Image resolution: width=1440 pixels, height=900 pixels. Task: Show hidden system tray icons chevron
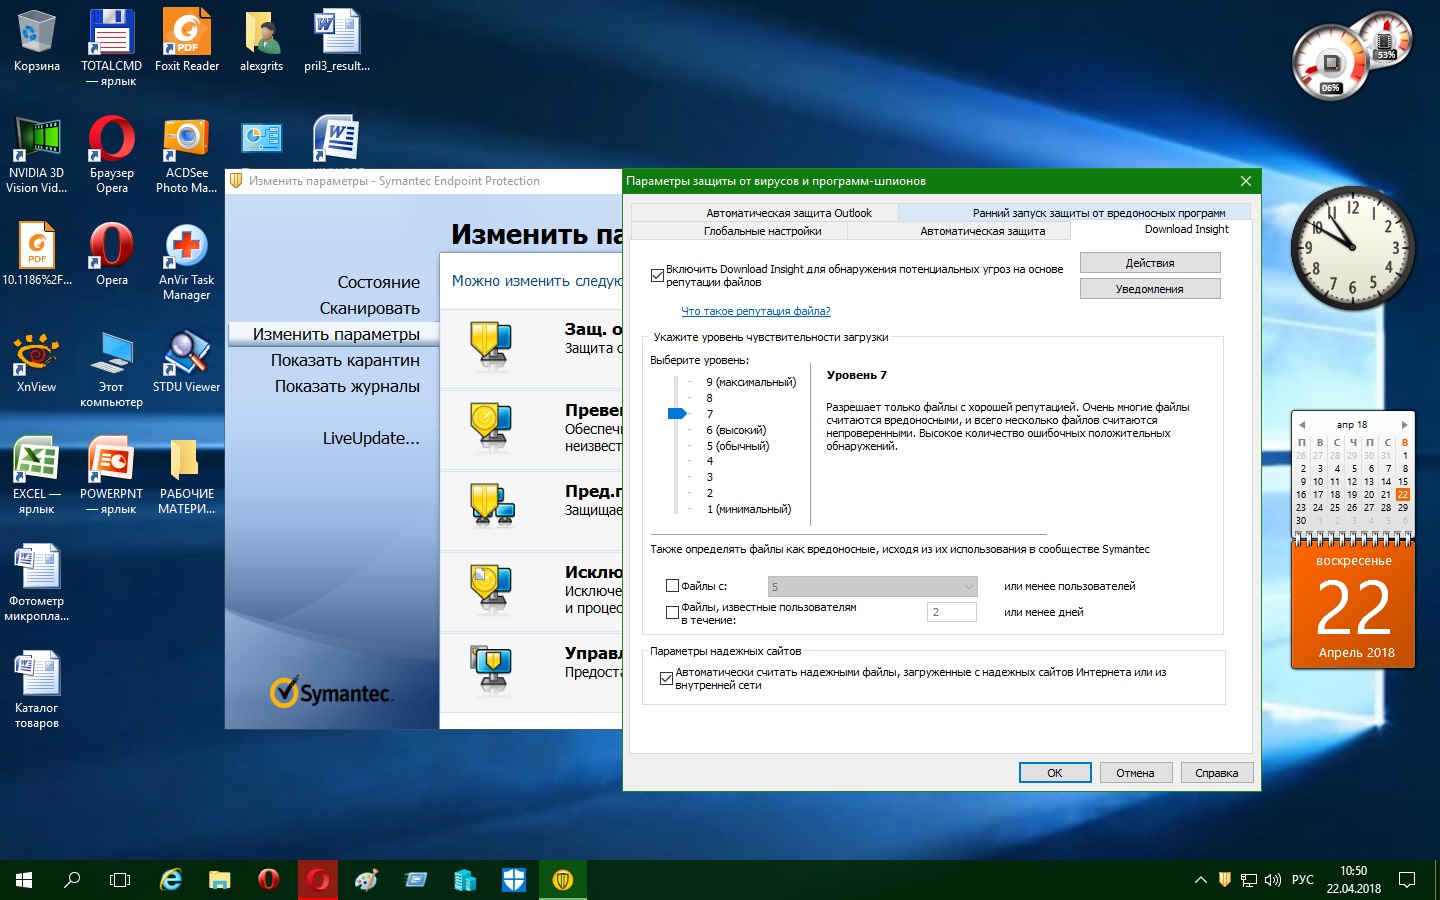[x=1200, y=880]
